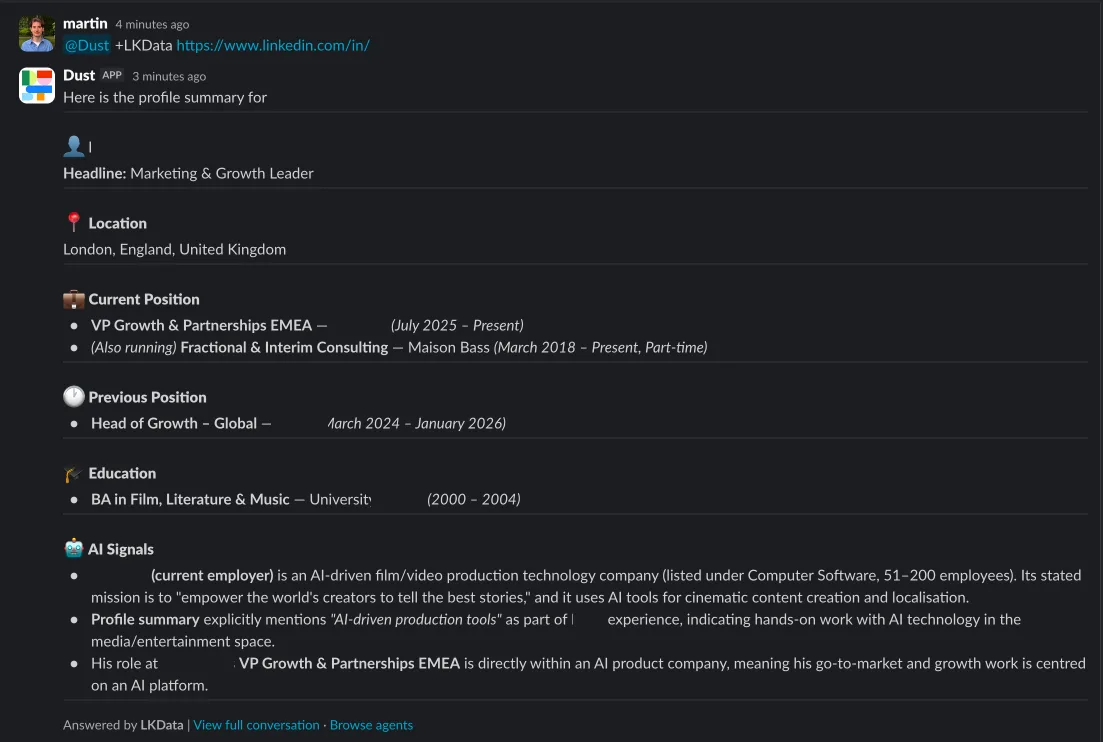Click 'AI-driven production tools' italic quote
This screenshot has height=742, width=1103.
tap(416, 620)
